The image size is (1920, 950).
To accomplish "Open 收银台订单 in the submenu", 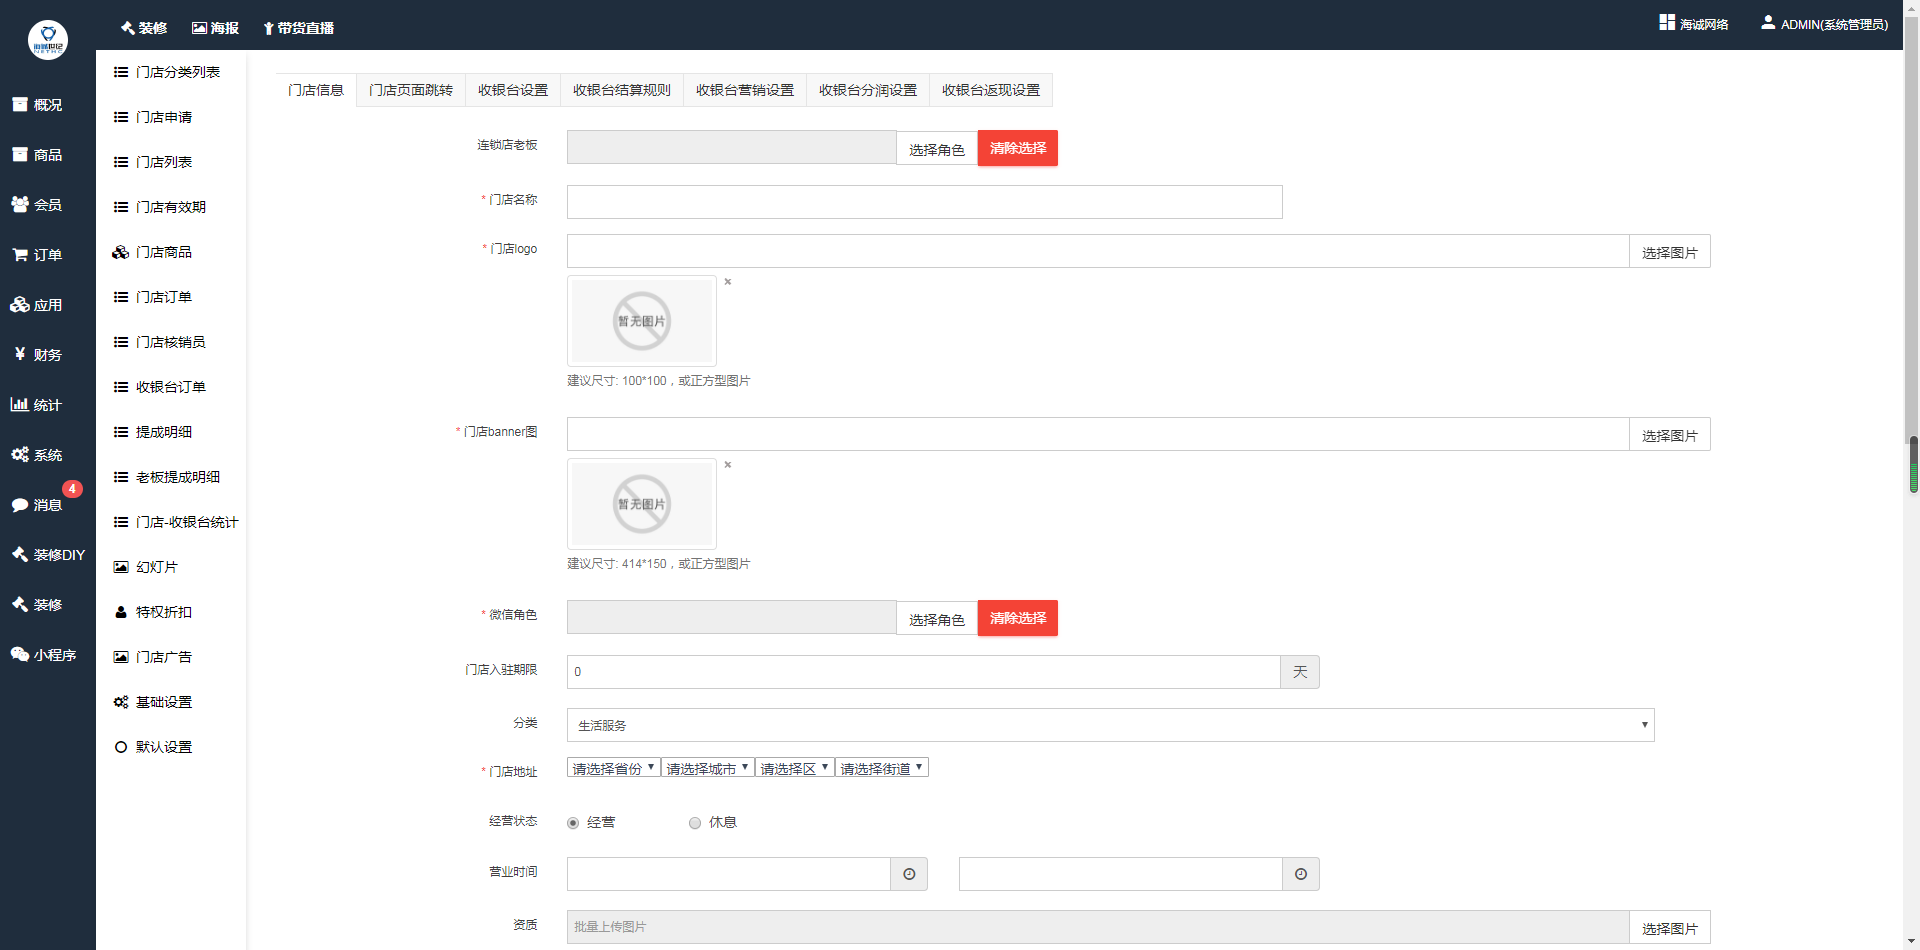I will point(171,387).
